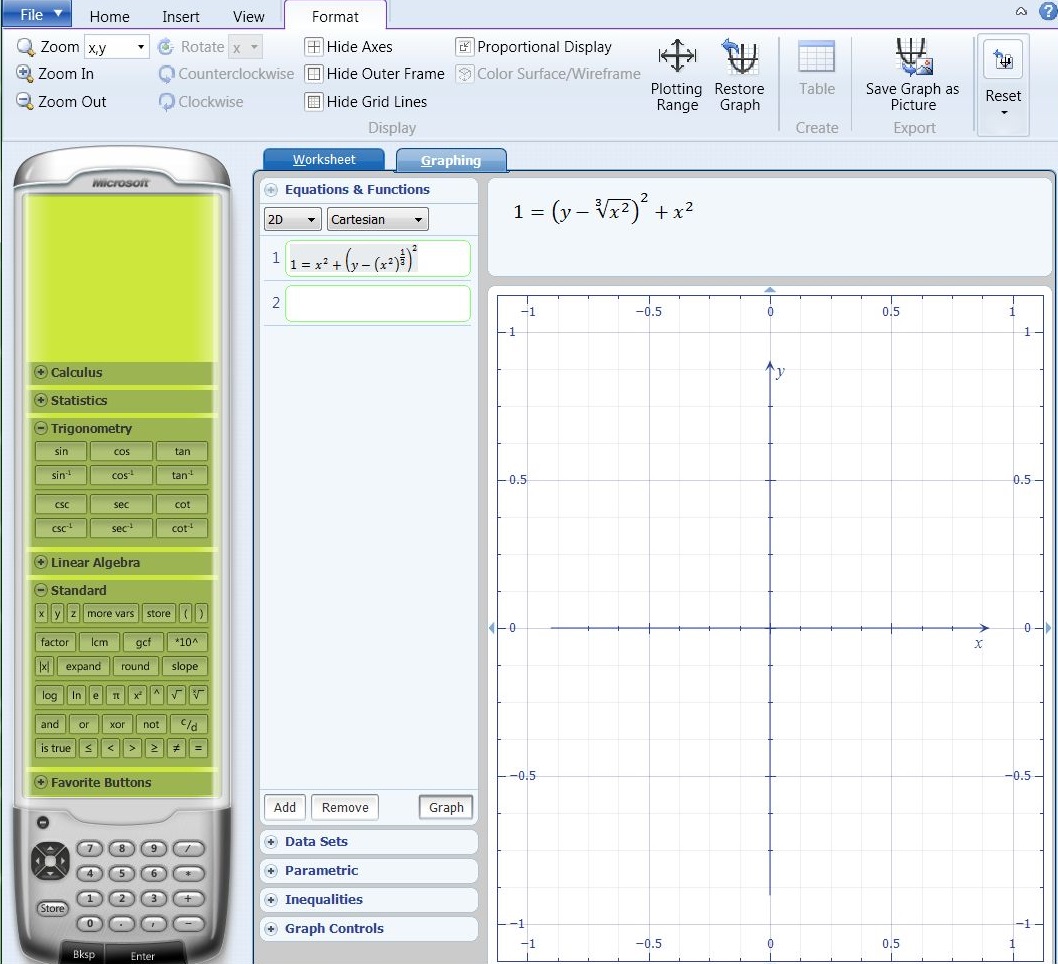Viewport: 1058px width, 964px height.
Task: Switch to the Worksheet tab
Action: (323, 159)
